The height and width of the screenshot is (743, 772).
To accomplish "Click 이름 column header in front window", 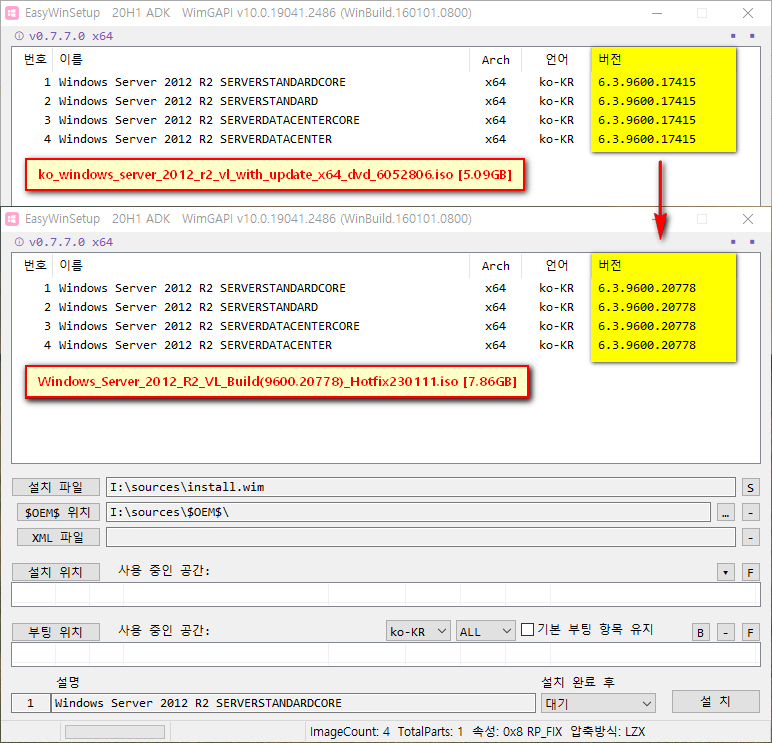I will (x=261, y=265).
